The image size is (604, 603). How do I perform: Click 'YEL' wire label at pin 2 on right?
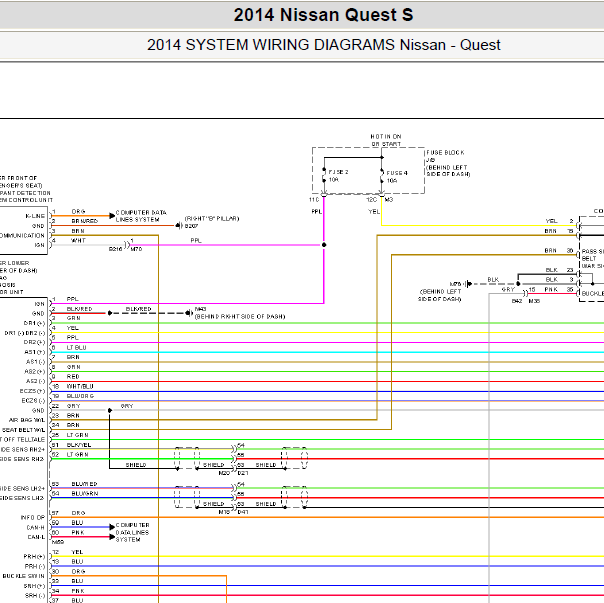click(551, 221)
